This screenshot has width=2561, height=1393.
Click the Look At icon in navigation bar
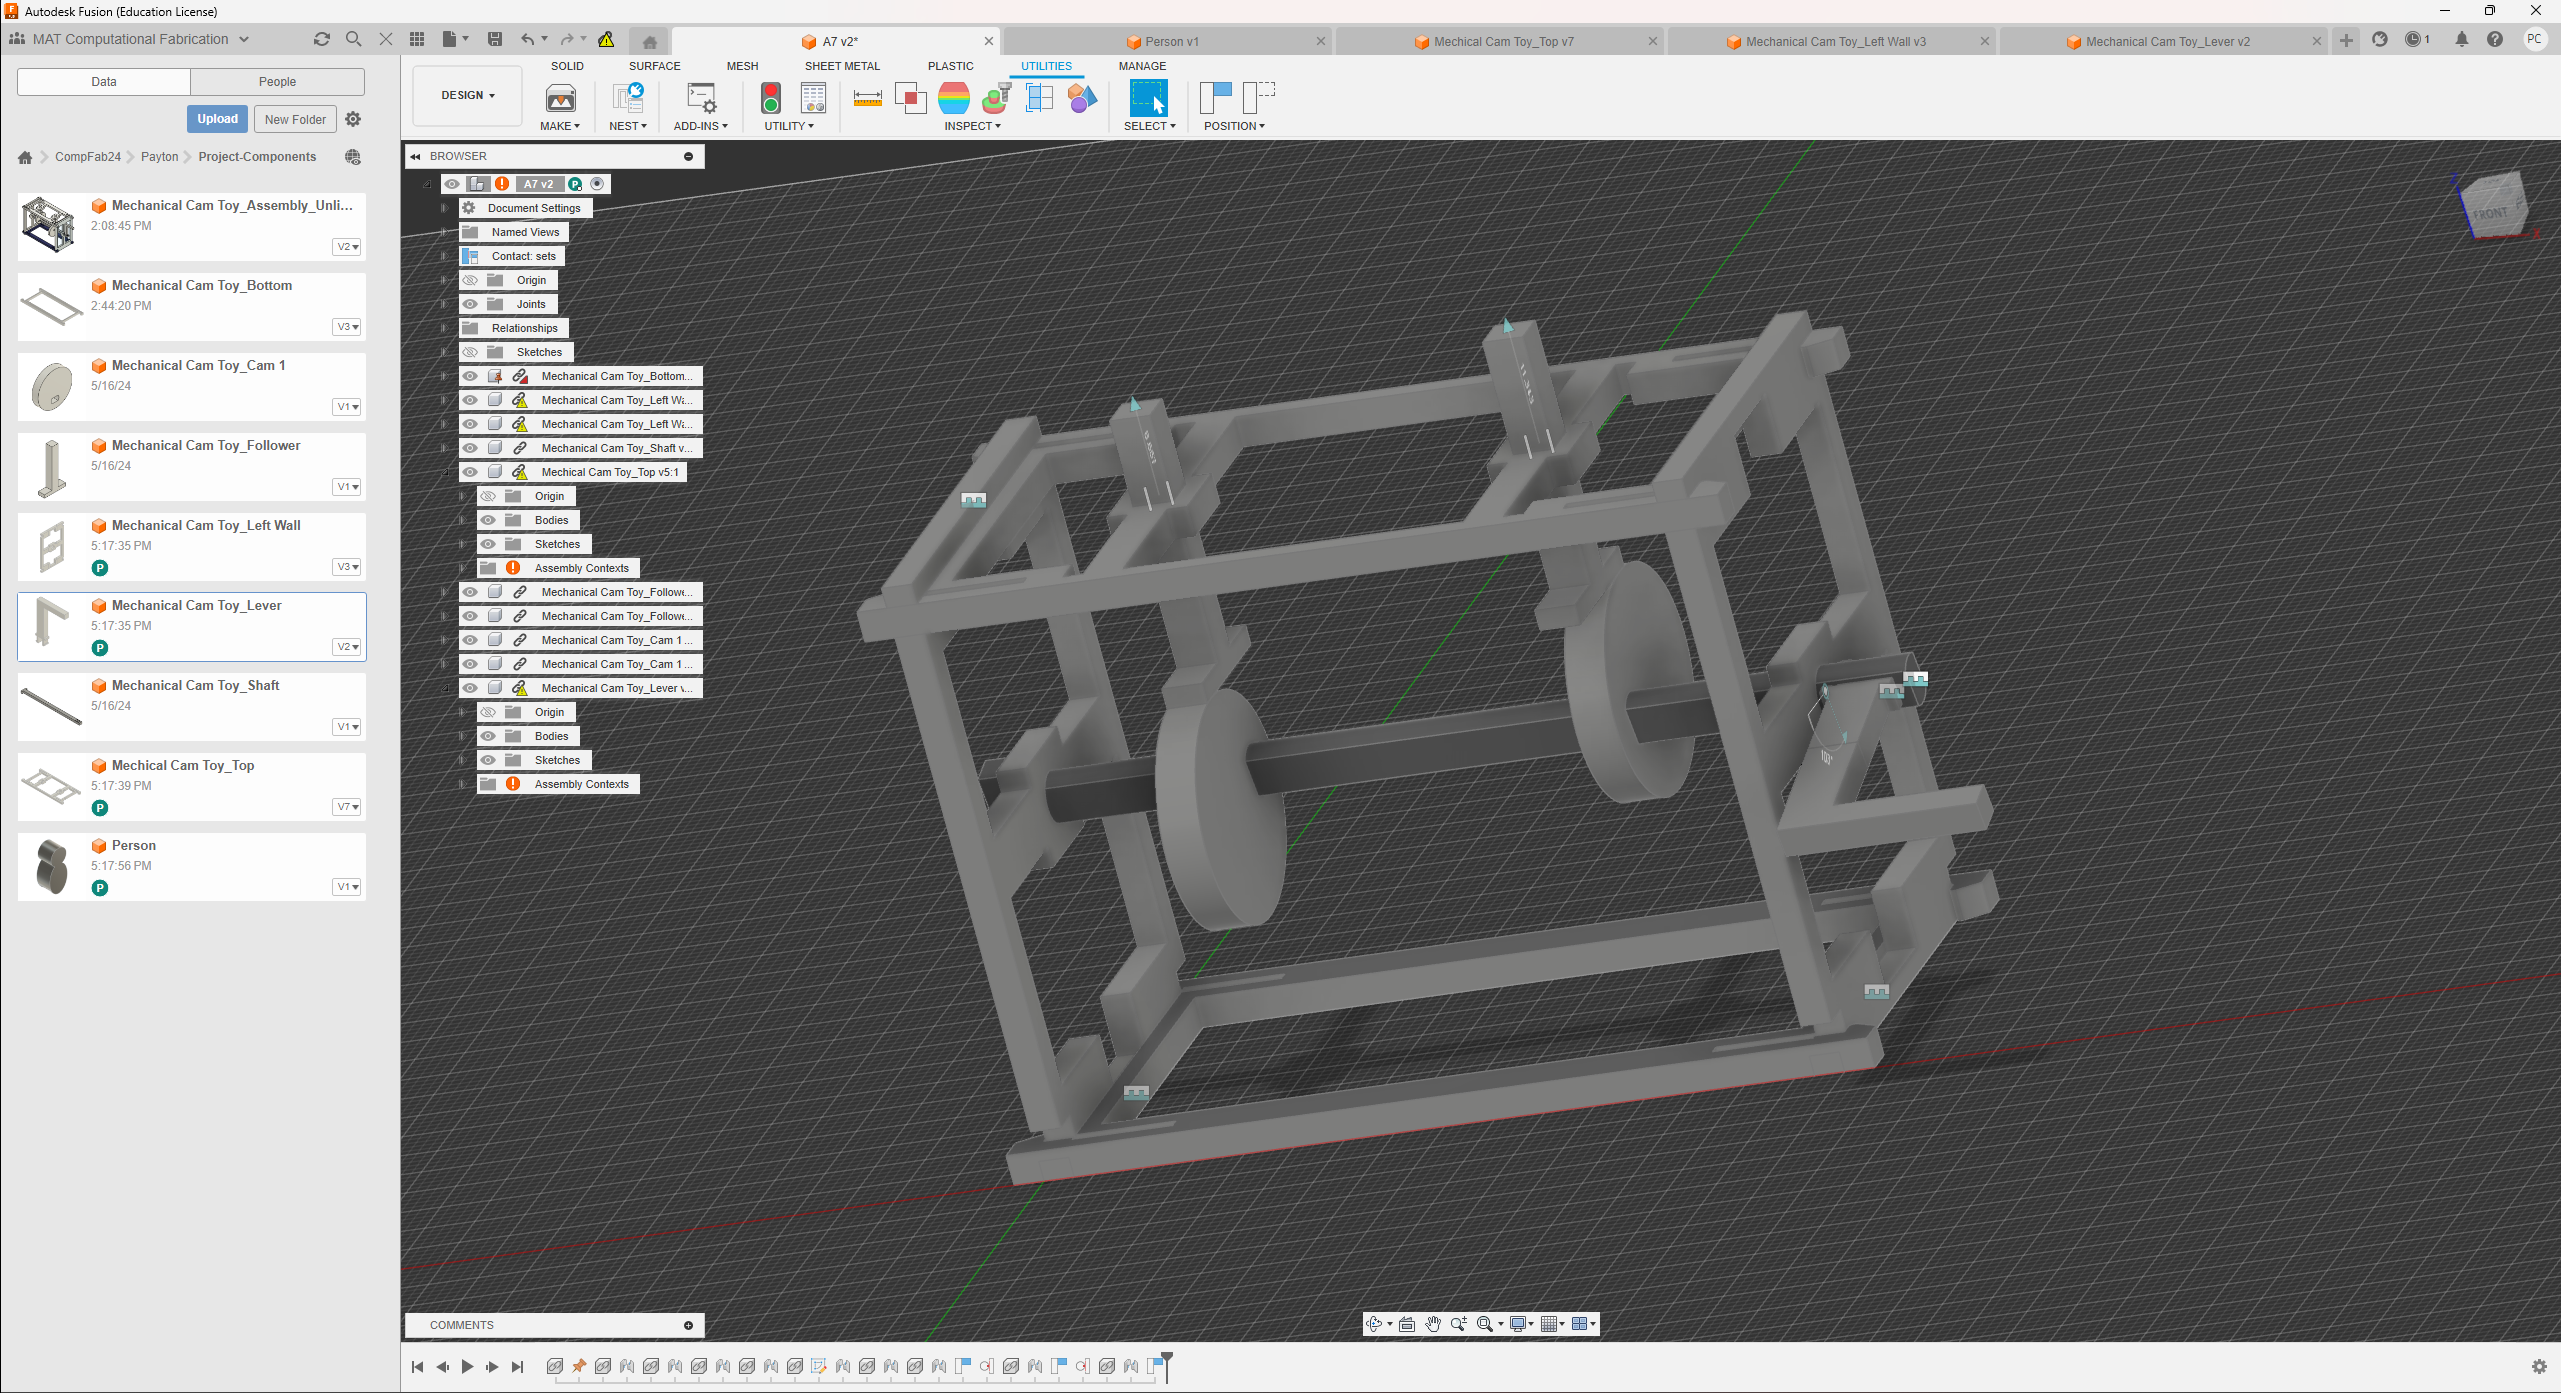point(1407,1324)
